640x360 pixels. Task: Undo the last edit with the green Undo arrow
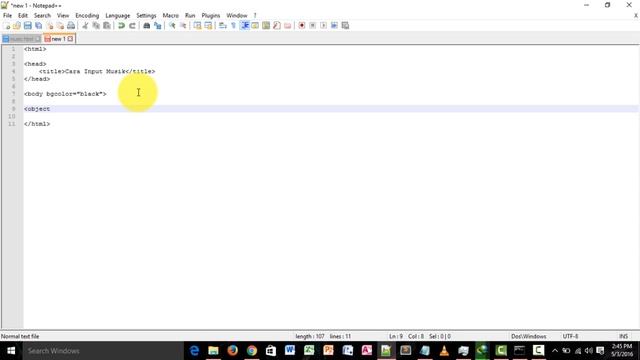(x=121, y=26)
